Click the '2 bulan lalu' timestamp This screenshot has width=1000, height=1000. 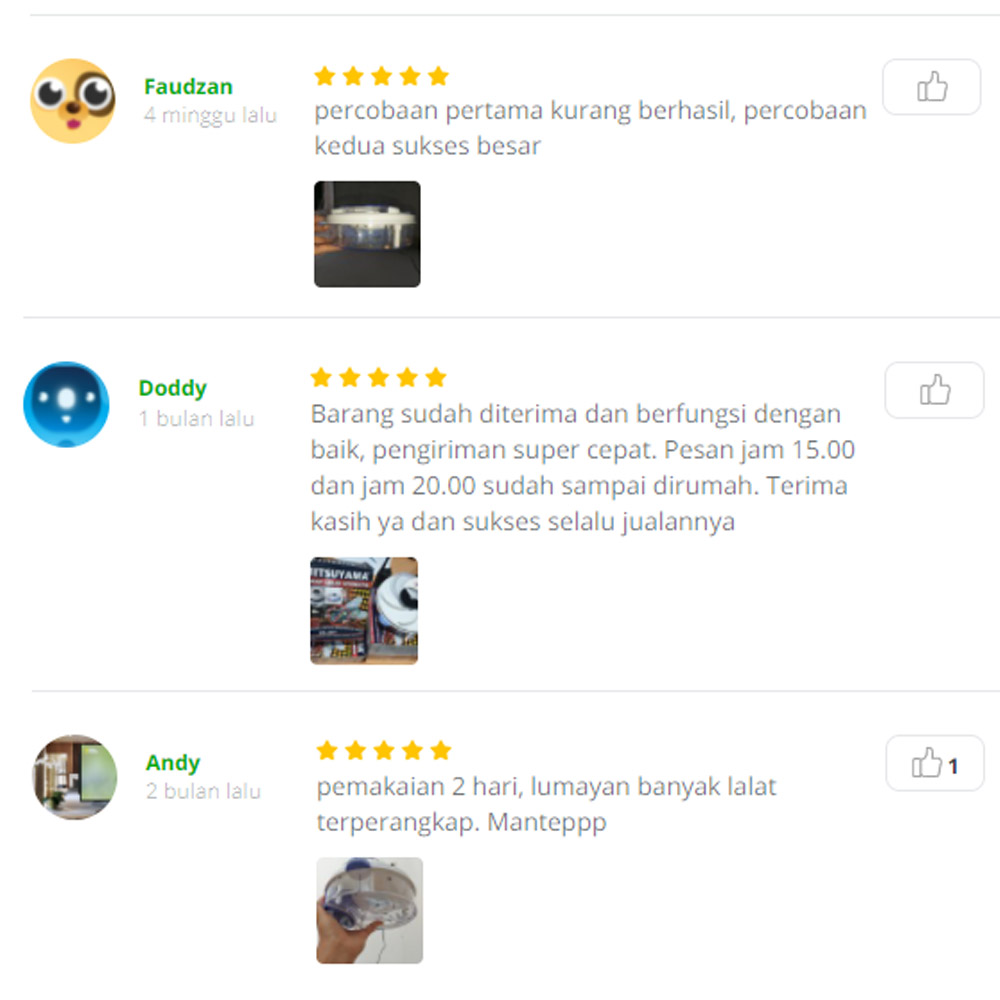tap(203, 791)
